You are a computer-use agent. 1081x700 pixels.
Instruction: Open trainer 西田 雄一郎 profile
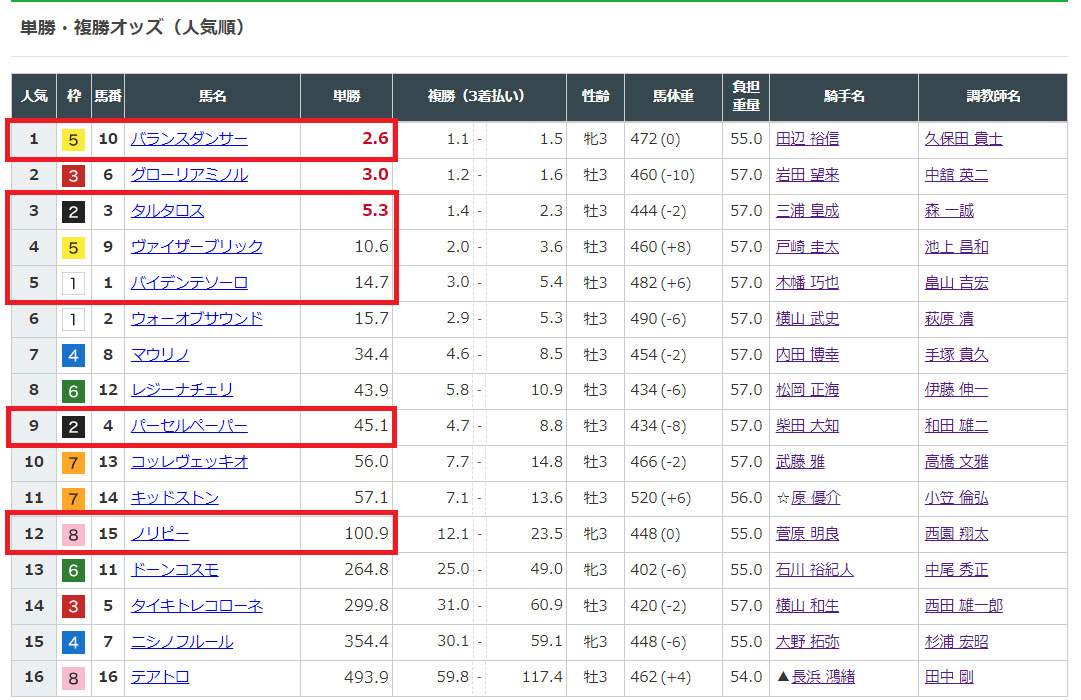pyautogui.click(x=963, y=606)
